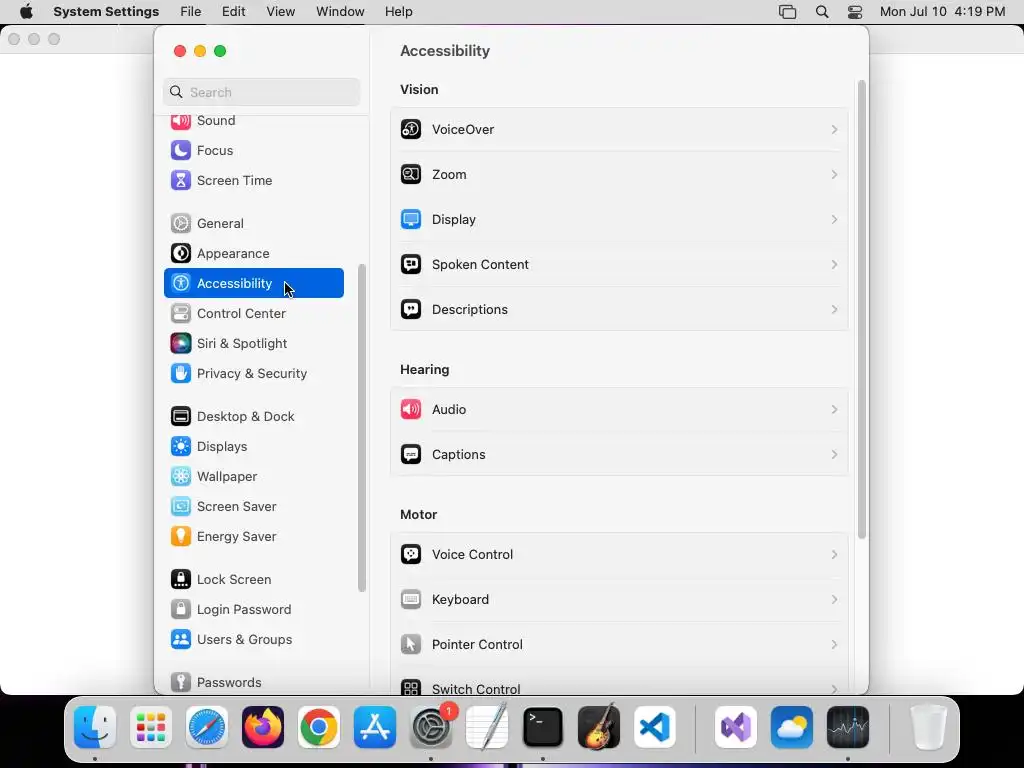Expand Keyboard row chevron
Image resolution: width=1024 pixels, height=768 pixels.
tap(834, 600)
